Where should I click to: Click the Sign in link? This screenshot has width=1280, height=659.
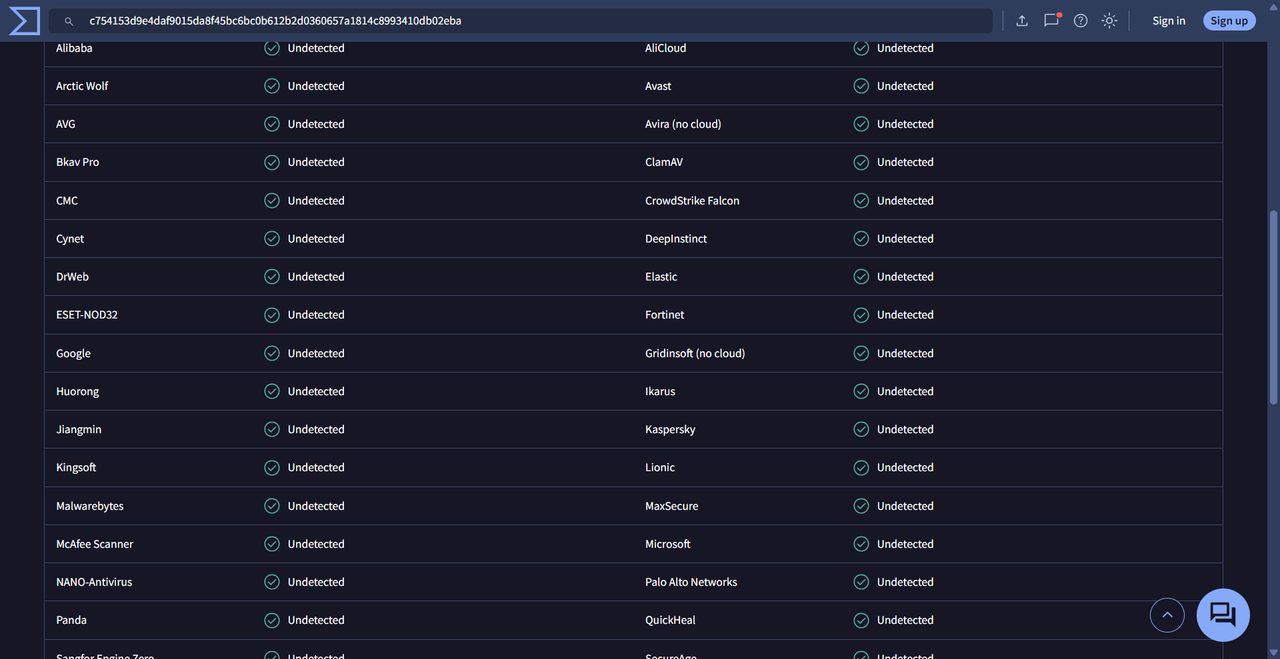pyautogui.click(x=1169, y=20)
